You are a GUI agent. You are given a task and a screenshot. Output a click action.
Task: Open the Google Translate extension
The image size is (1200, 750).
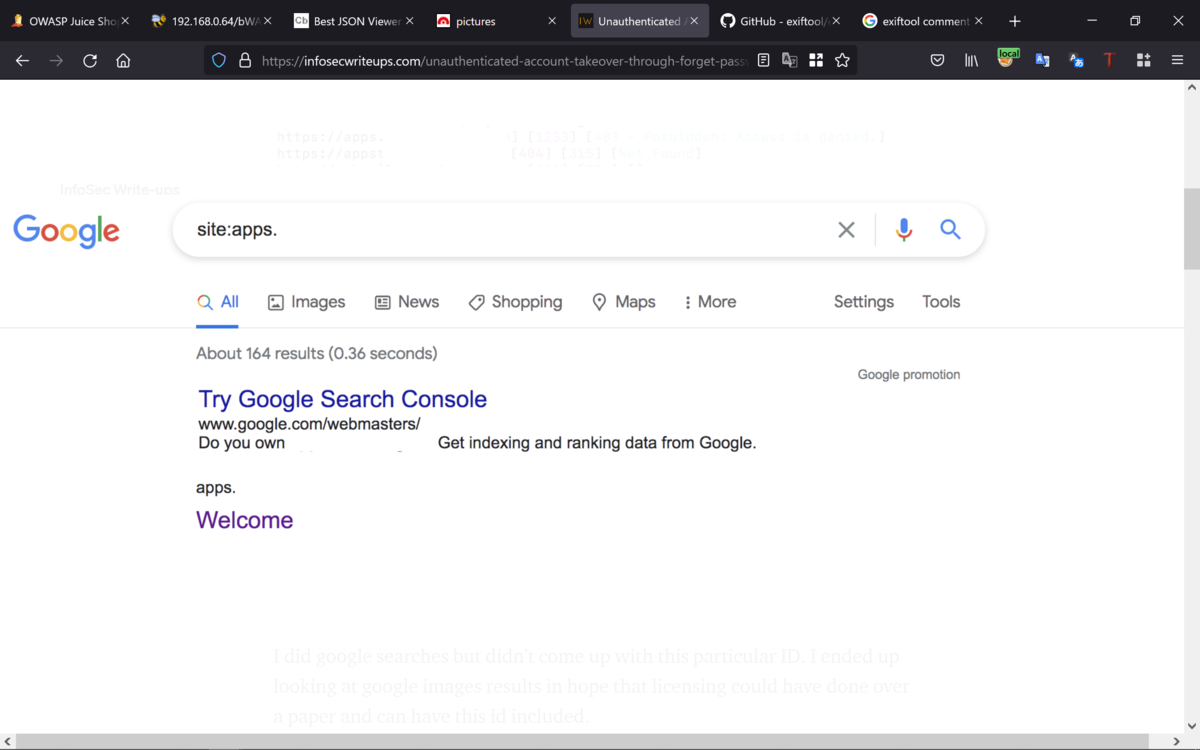1042,61
